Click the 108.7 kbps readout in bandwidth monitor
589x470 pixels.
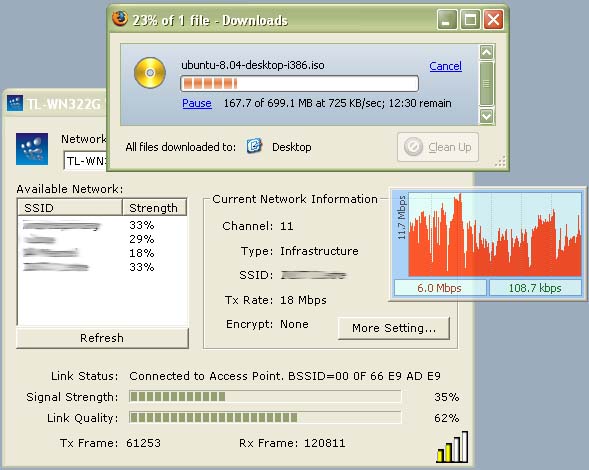click(535, 288)
